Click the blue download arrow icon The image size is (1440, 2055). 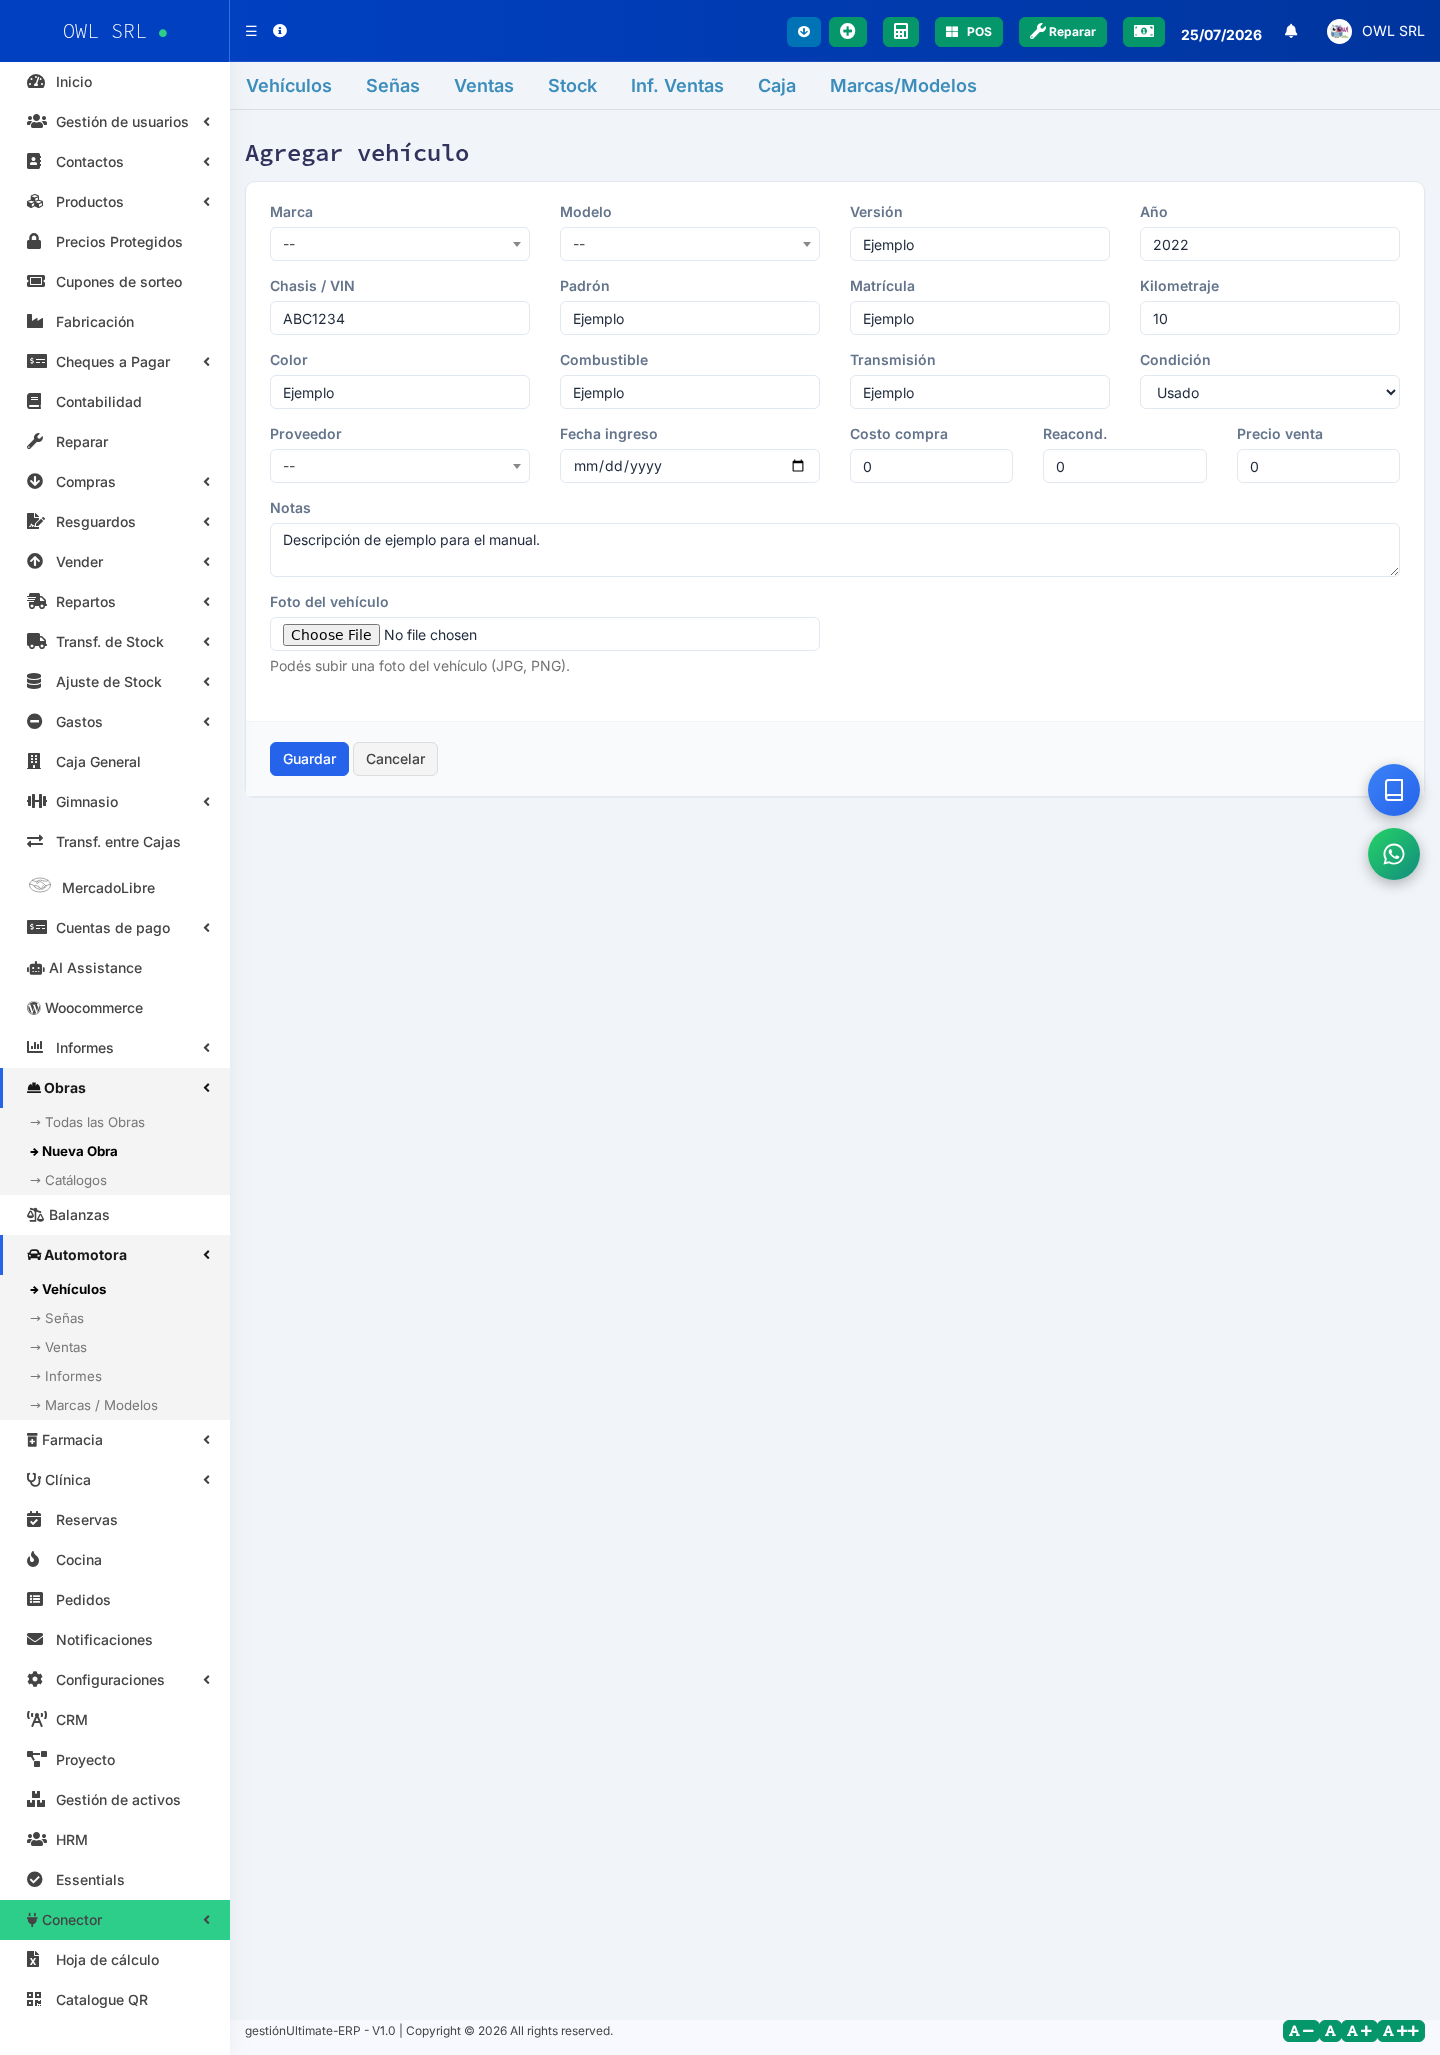pyautogui.click(x=804, y=32)
